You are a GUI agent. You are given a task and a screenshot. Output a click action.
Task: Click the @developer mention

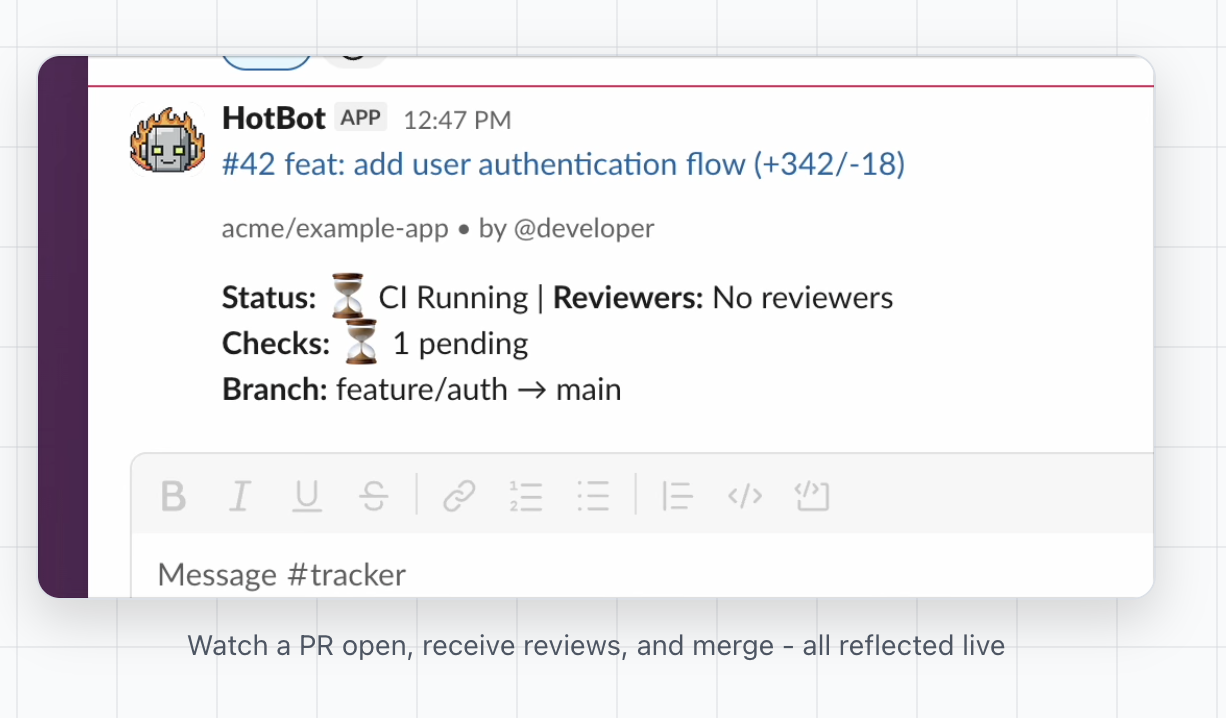[x=584, y=229]
